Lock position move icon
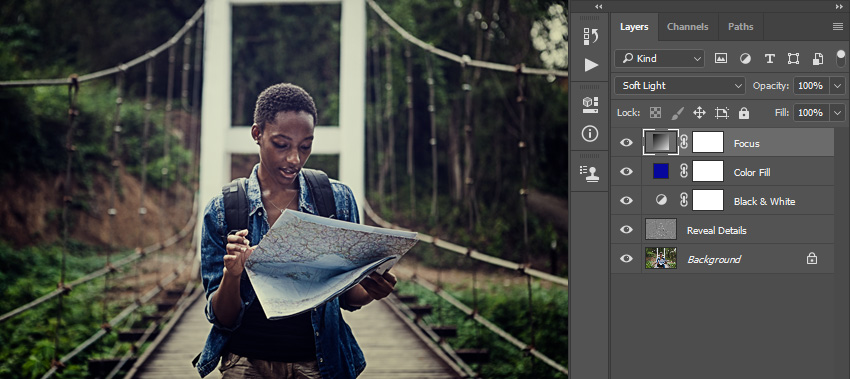This screenshot has width=850, height=379. 699,113
